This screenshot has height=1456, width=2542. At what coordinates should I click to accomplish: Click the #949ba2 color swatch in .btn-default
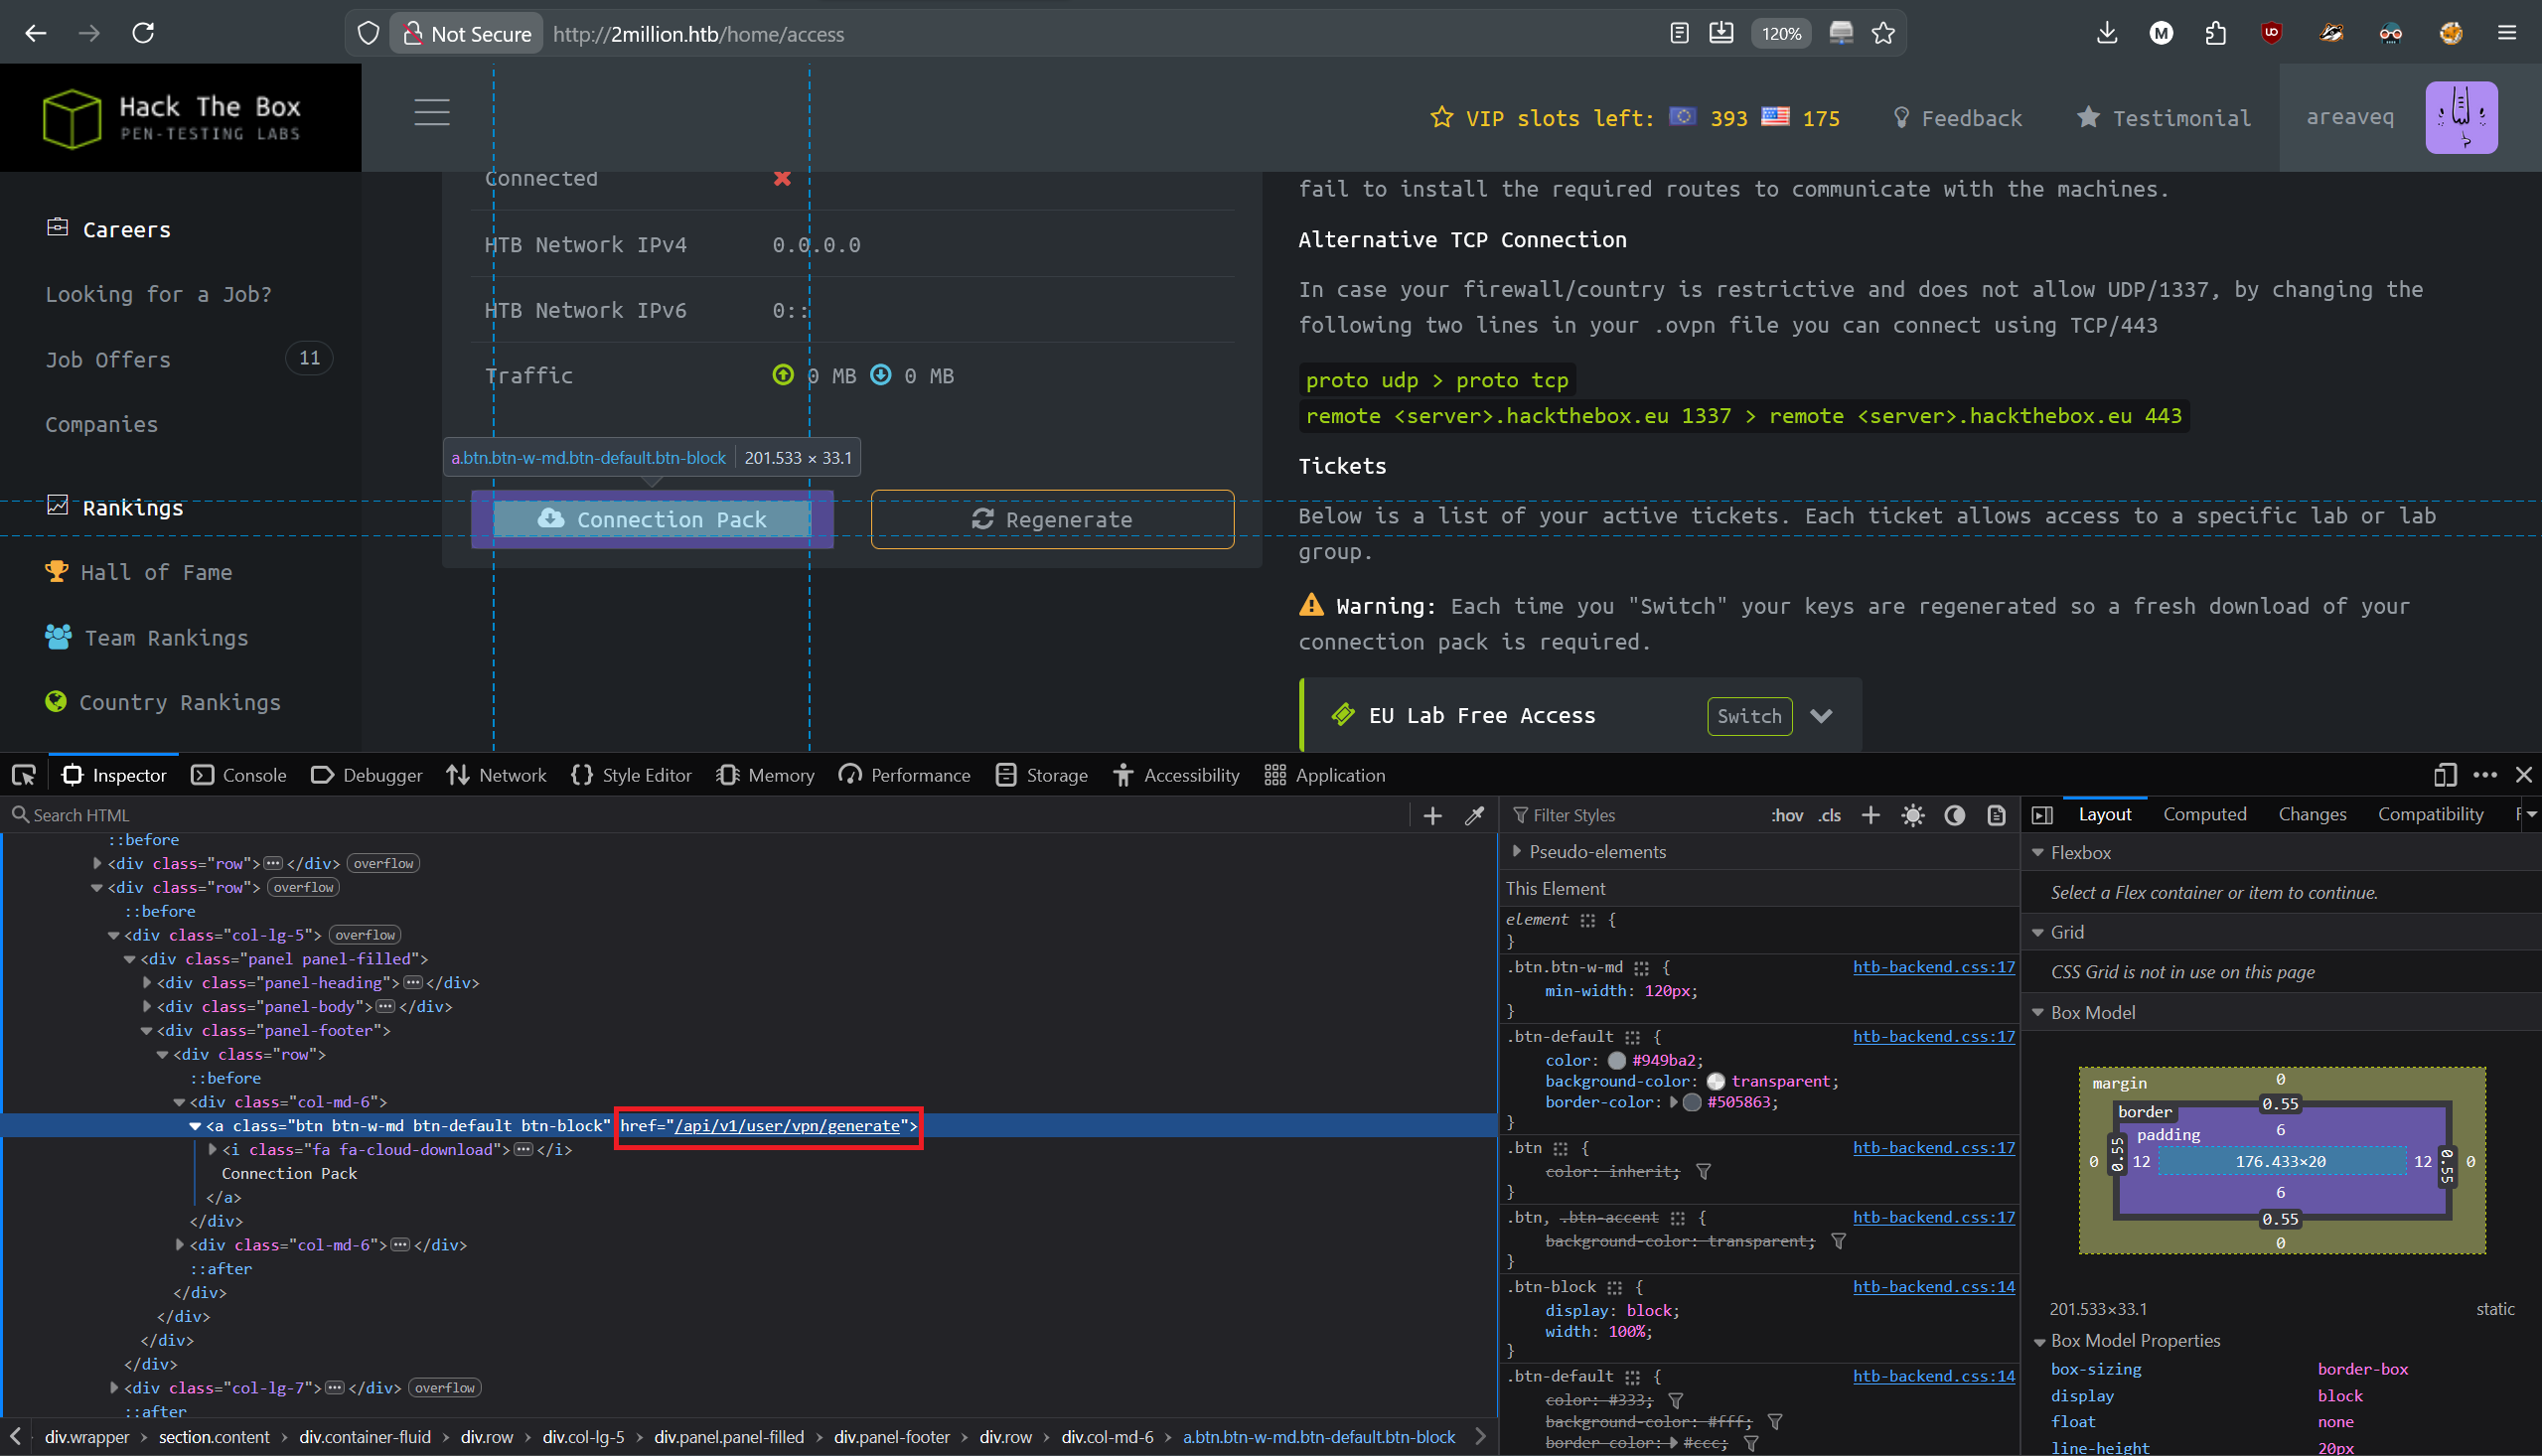coord(1617,1060)
